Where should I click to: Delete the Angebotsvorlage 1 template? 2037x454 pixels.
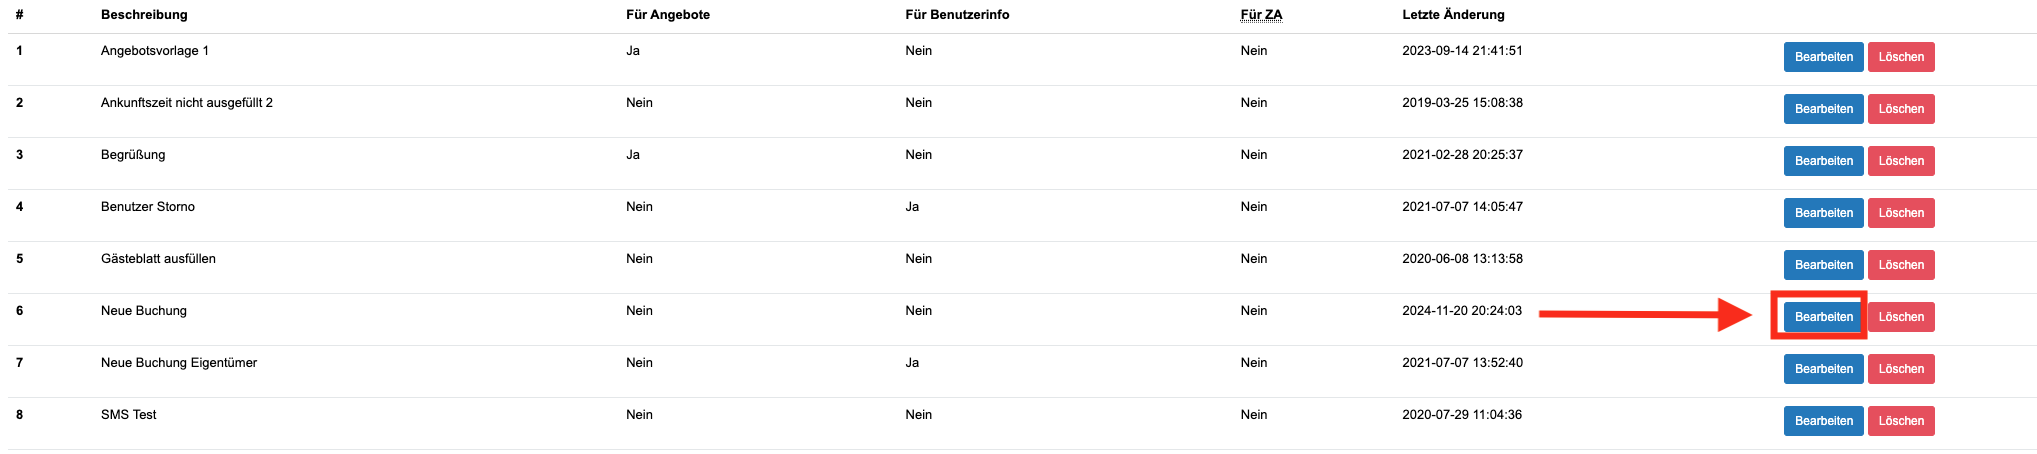pyautogui.click(x=1900, y=57)
